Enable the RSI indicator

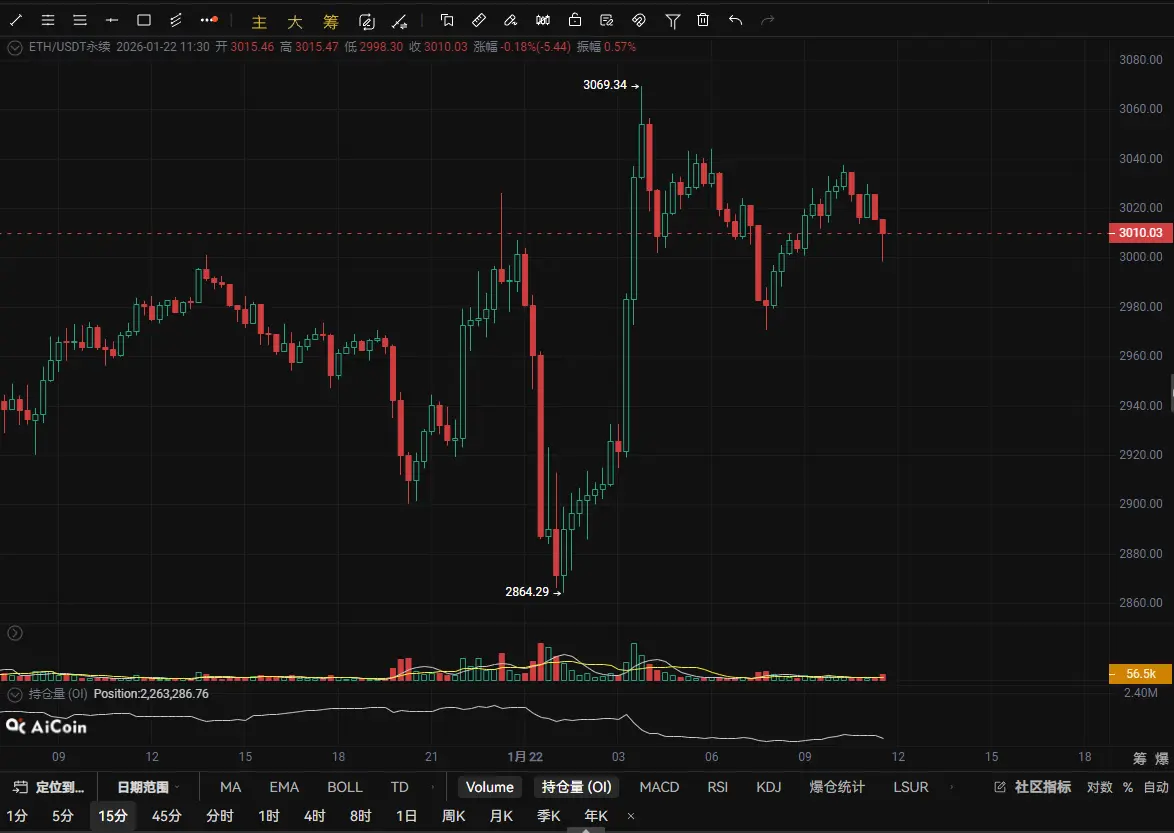pos(717,787)
